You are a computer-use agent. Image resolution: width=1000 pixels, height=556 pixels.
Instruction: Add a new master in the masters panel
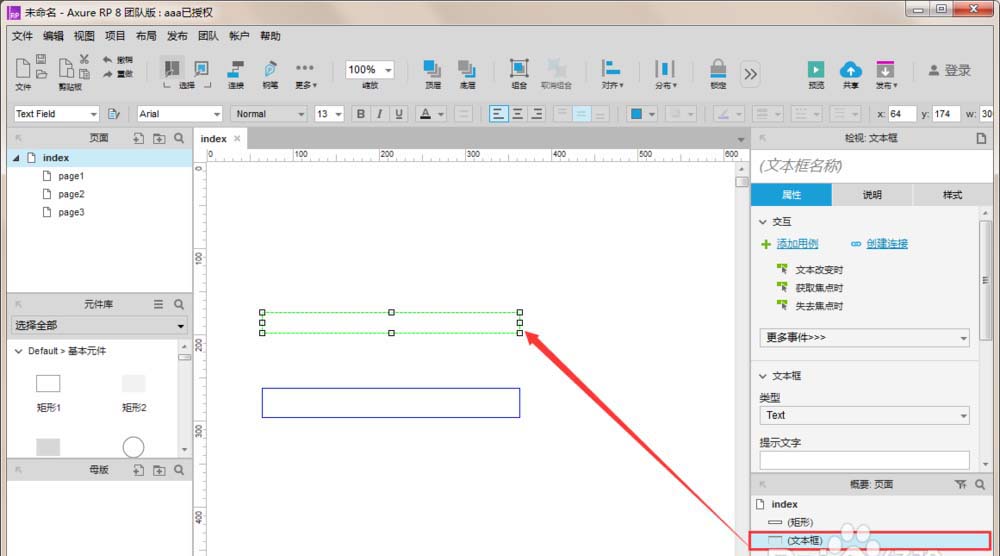(138, 470)
